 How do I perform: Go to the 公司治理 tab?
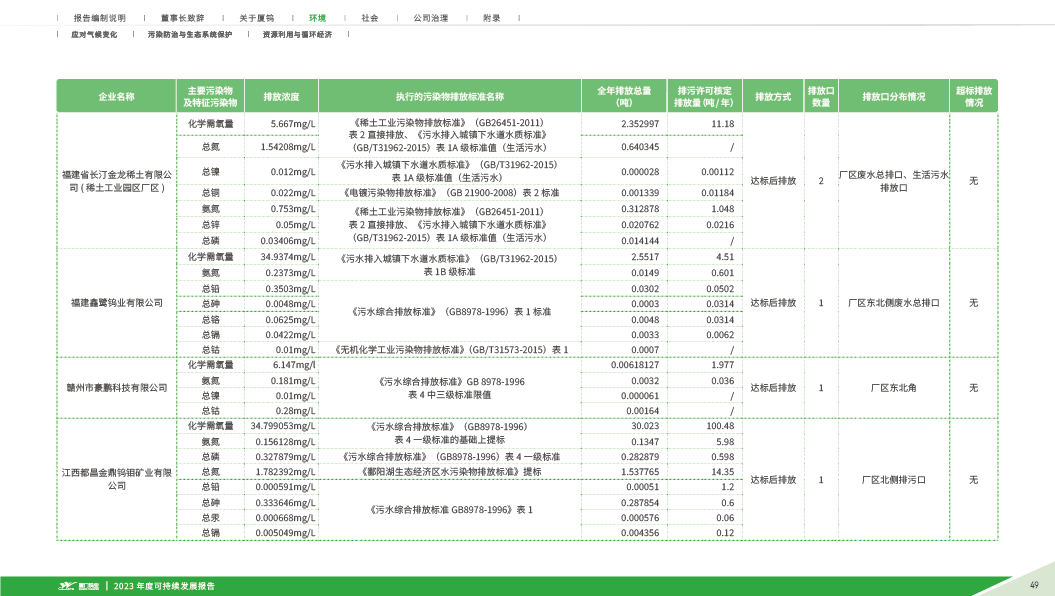tap(430, 18)
